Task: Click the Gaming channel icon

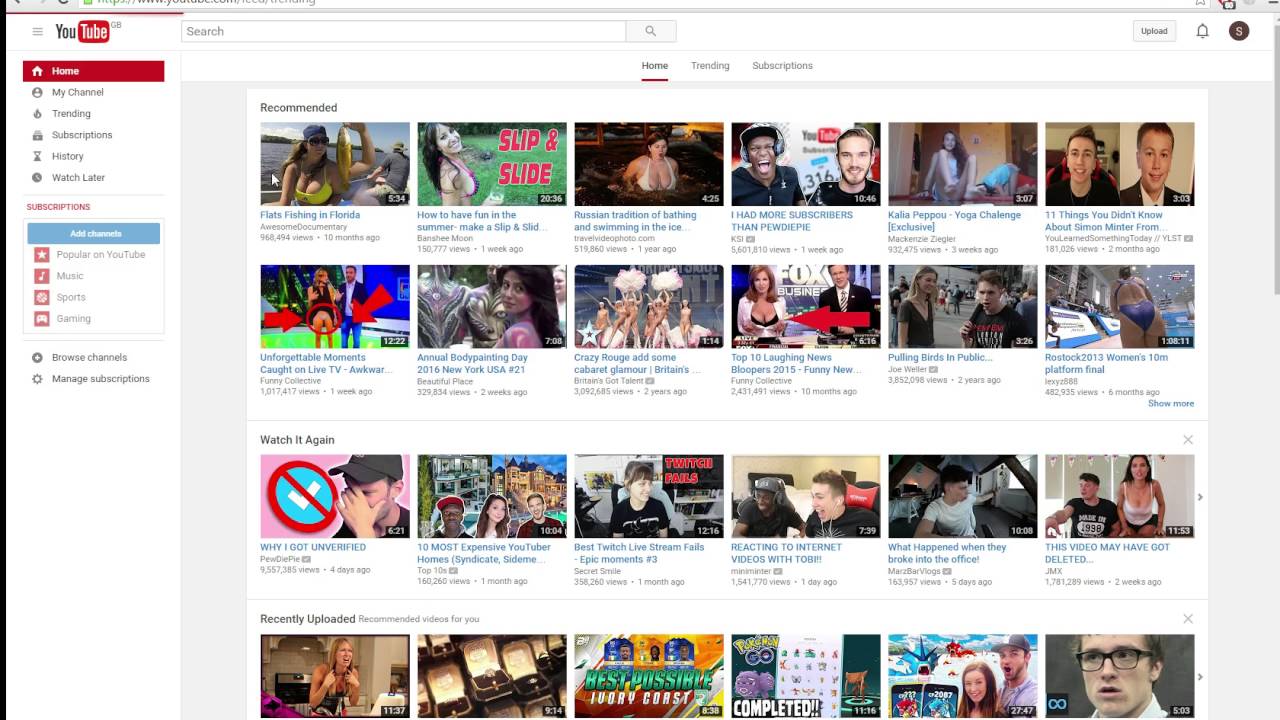Action: pos(42,318)
